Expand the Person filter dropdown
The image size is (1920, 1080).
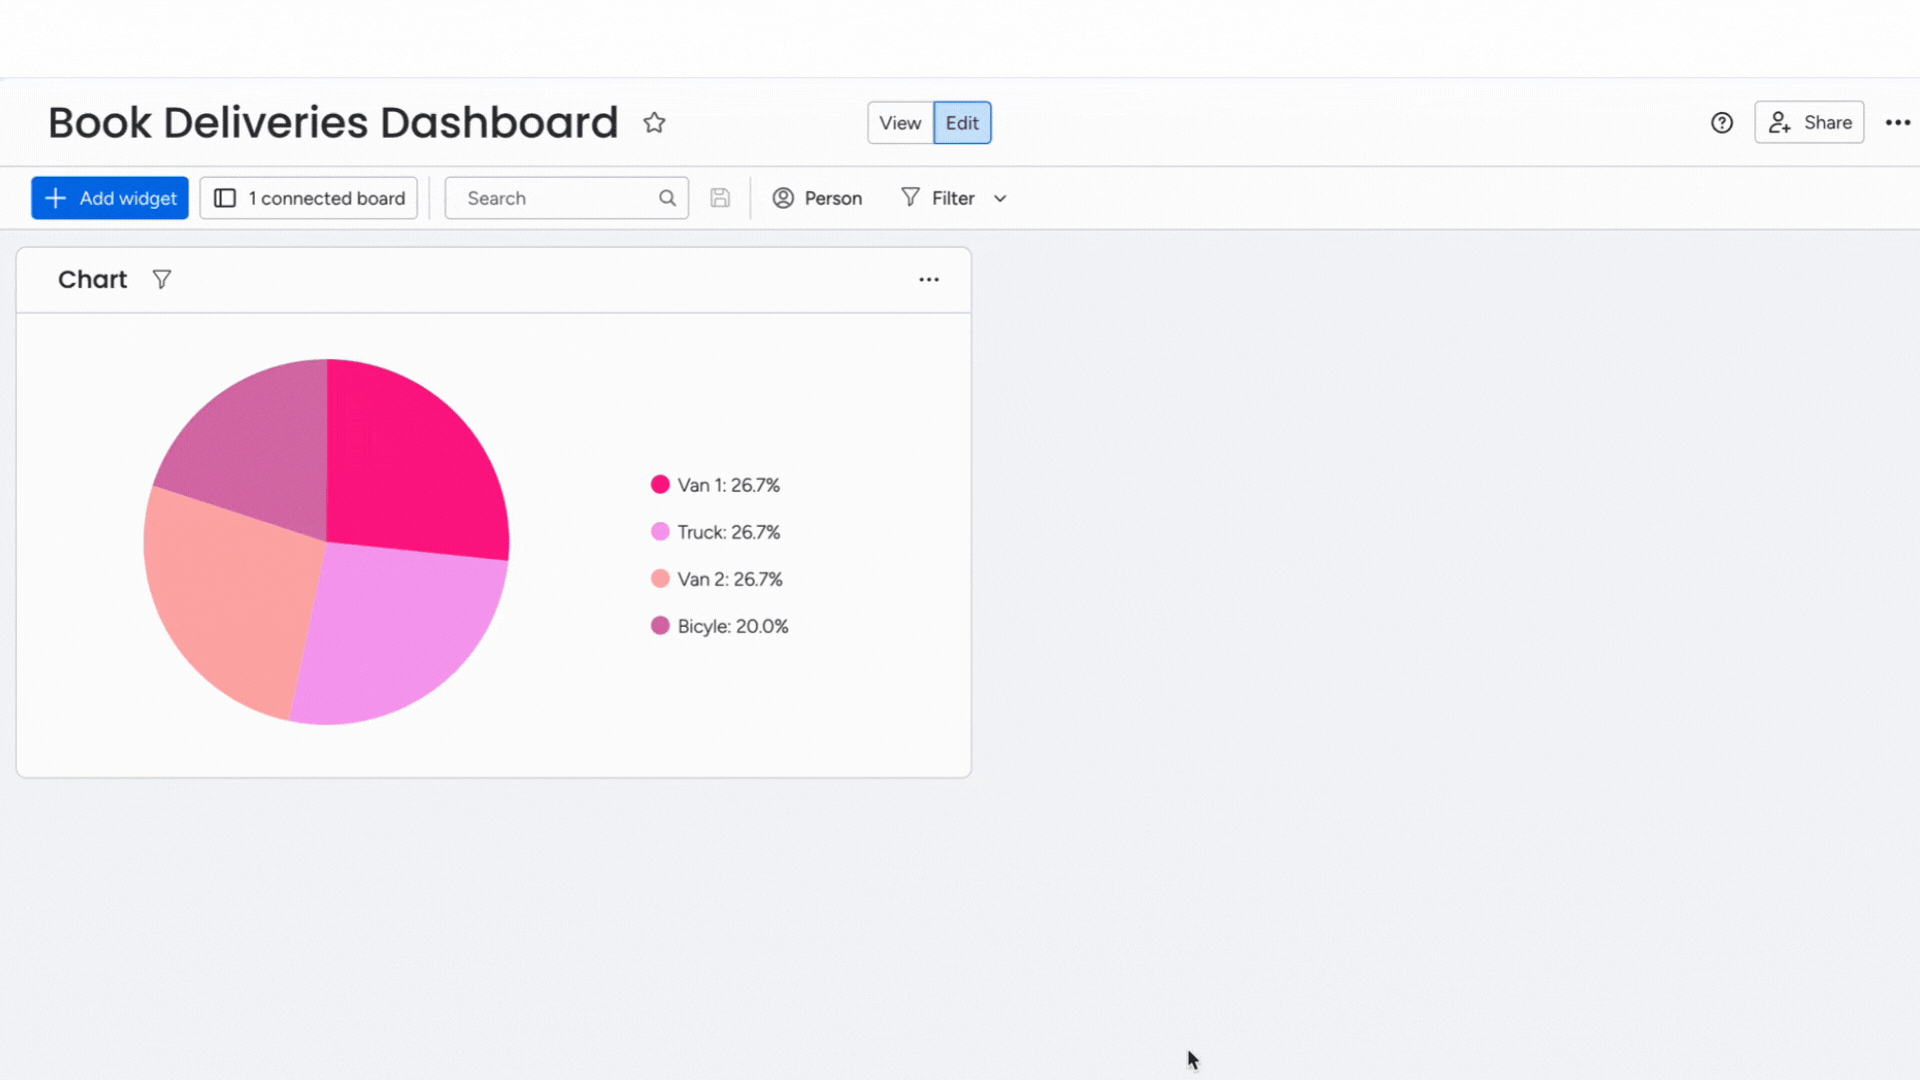[x=818, y=198]
